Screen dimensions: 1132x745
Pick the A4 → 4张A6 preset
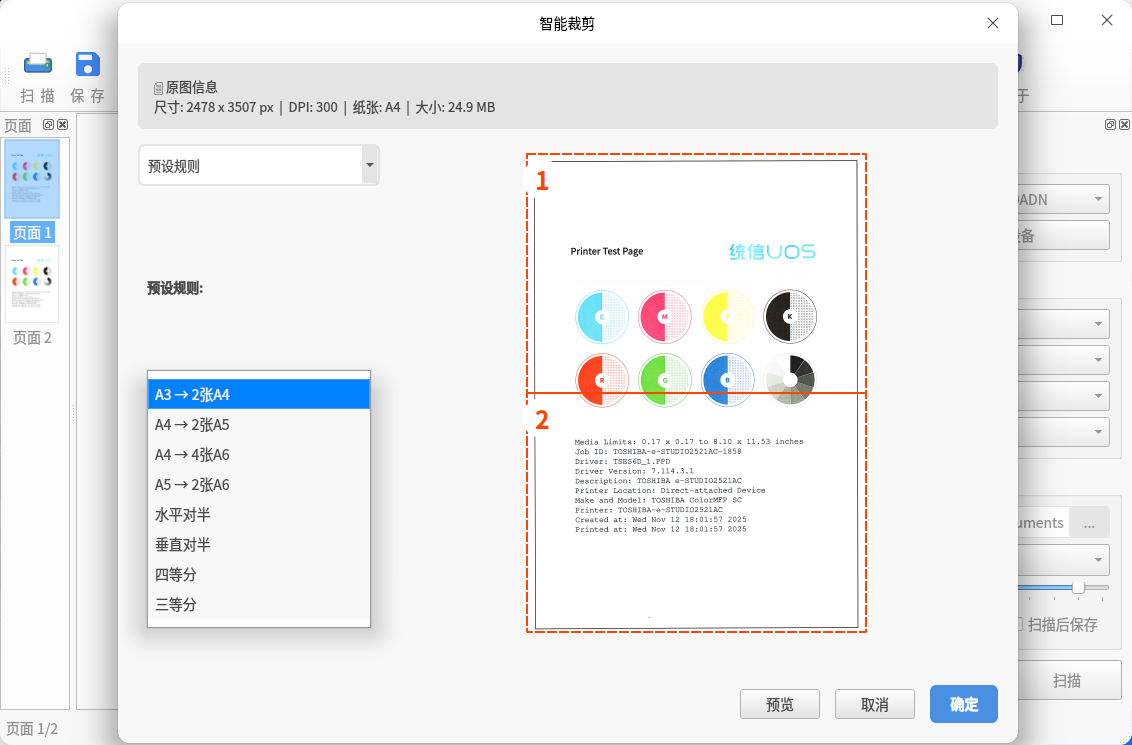258,455
